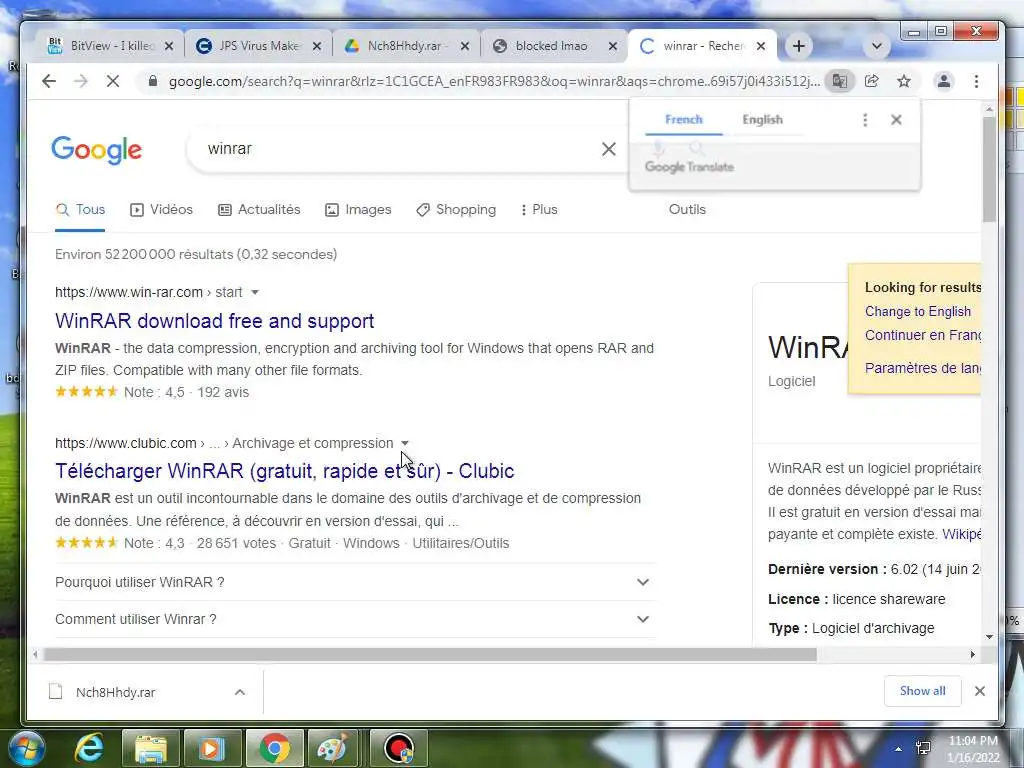Open a new tab with plus button
The width and height of the screenshot is (1024, 768).
[798, 46]
